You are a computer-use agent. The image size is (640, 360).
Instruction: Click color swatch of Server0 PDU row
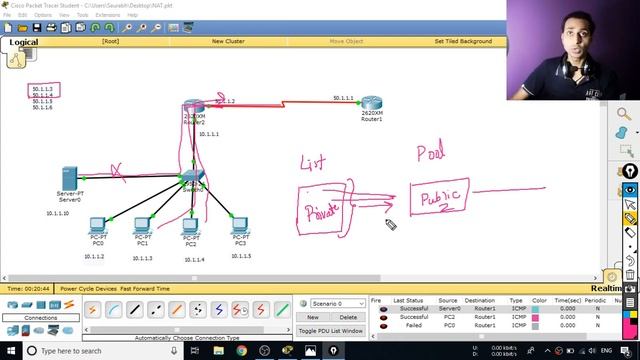[x=535, y=309]
